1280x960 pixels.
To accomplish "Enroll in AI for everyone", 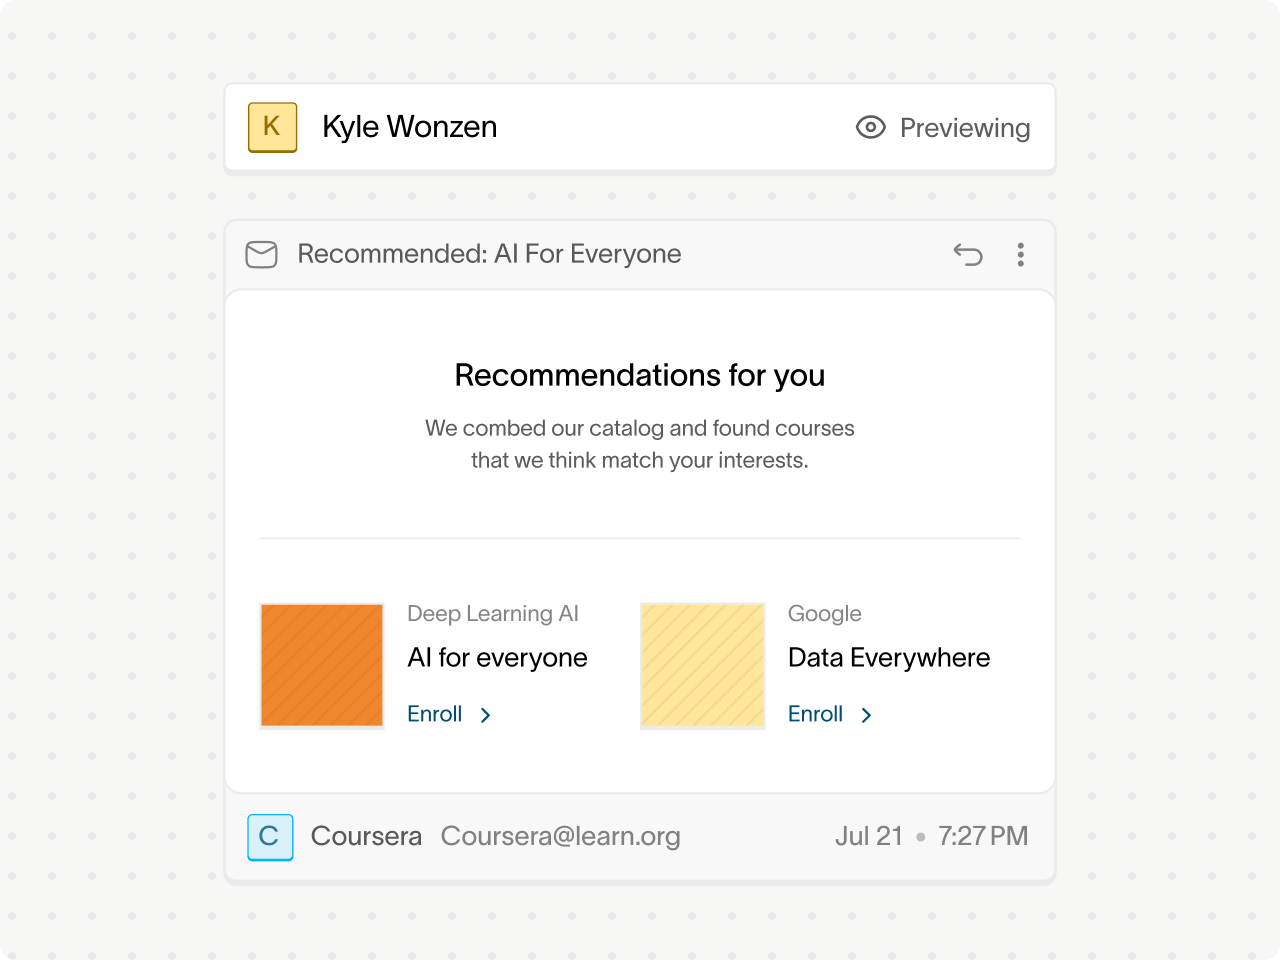I will coord(435,714).
